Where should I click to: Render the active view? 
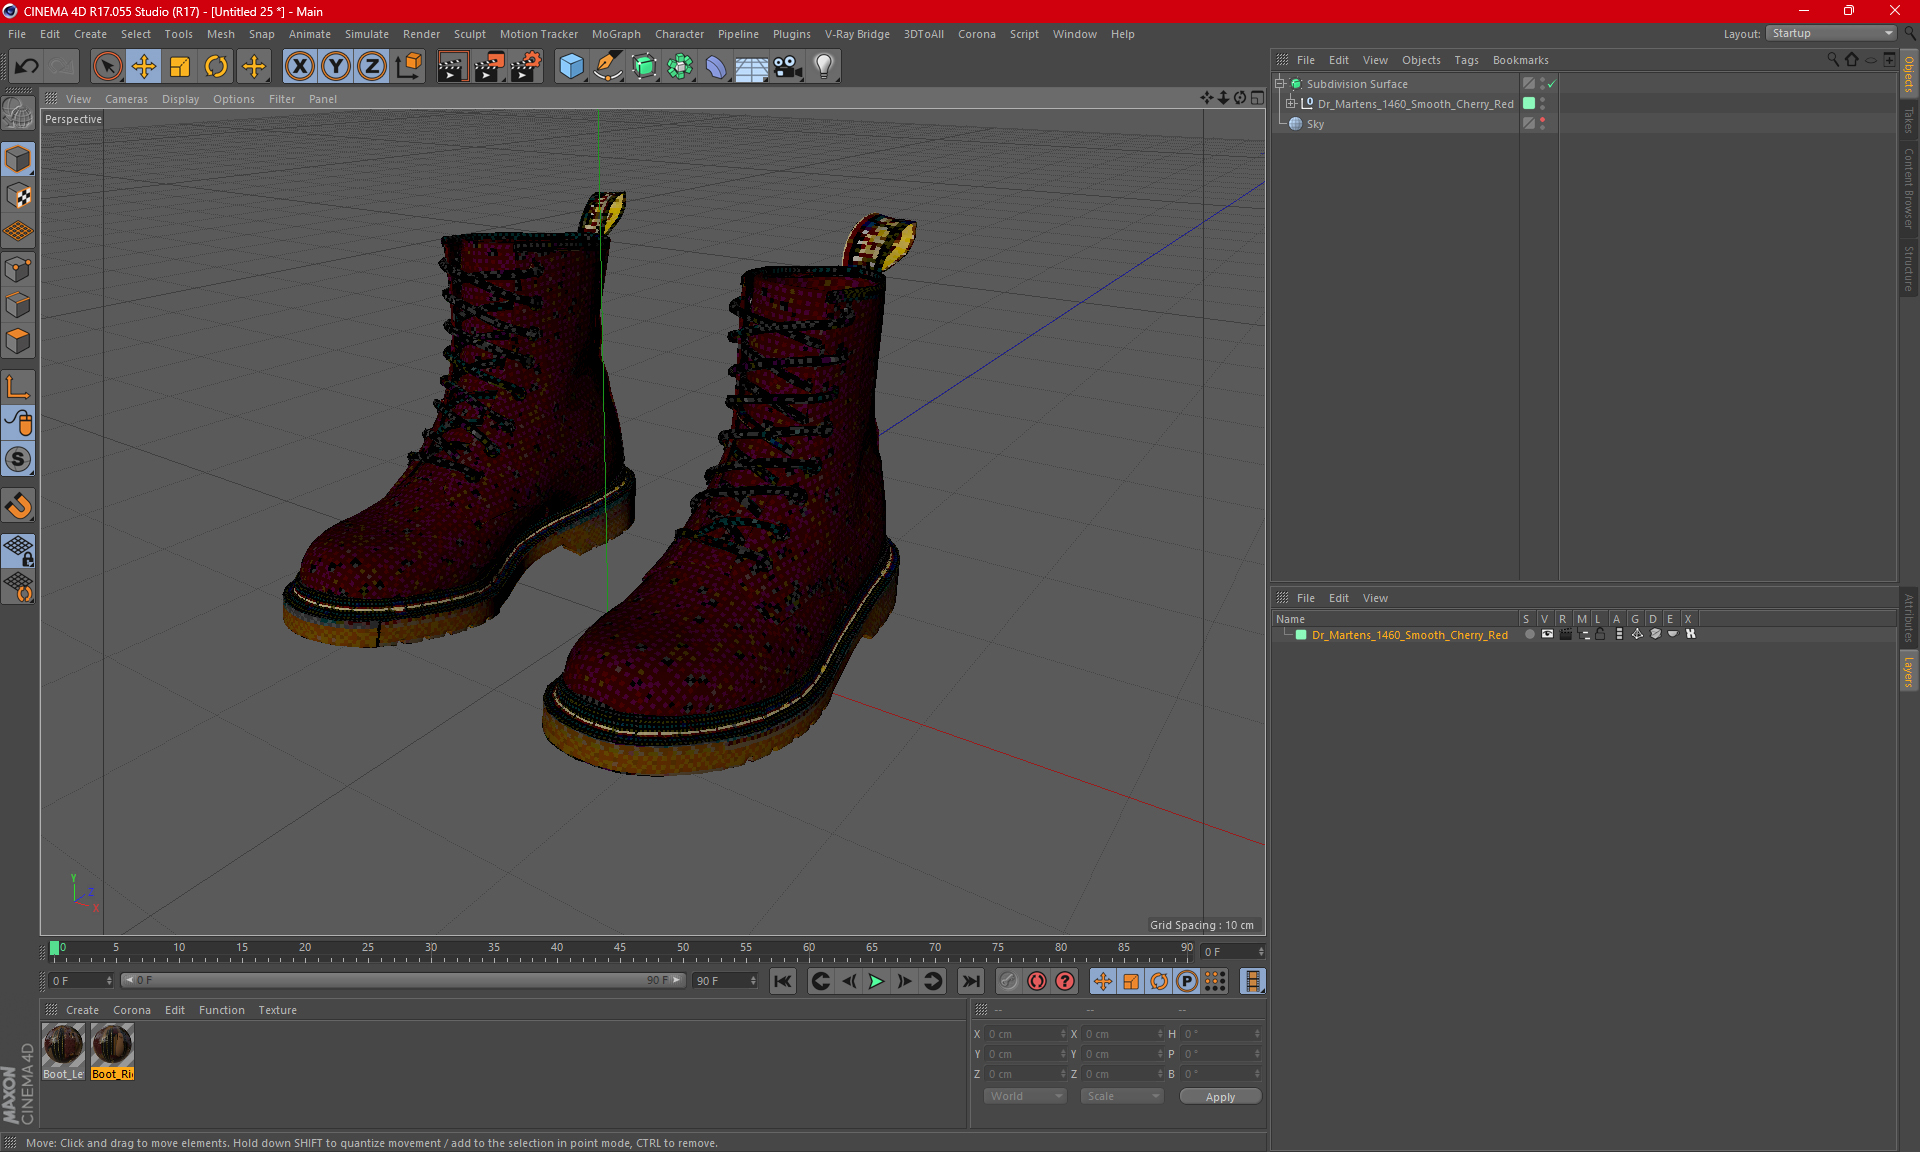pyautogui.click(x=452, y=67)
